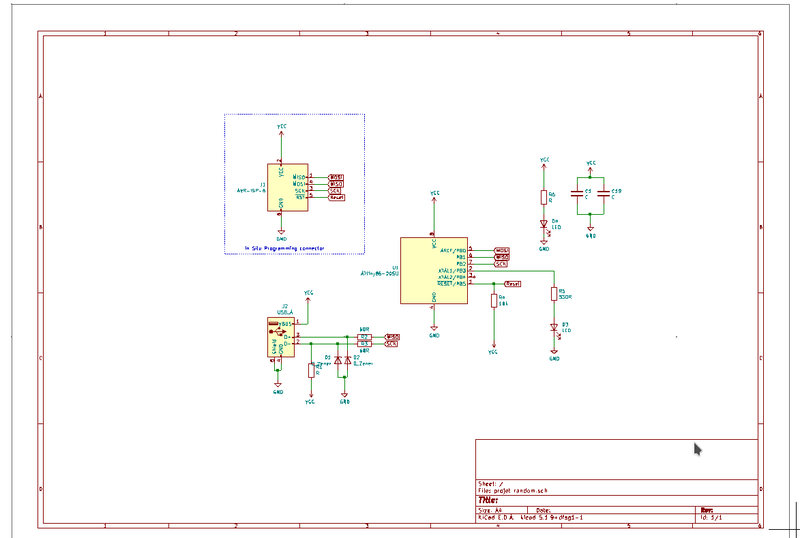Click the D3 LED symbol
Image resolution: width=800 pixels, height=538 pixels.
pyautogui.click(x=554, y=329)
